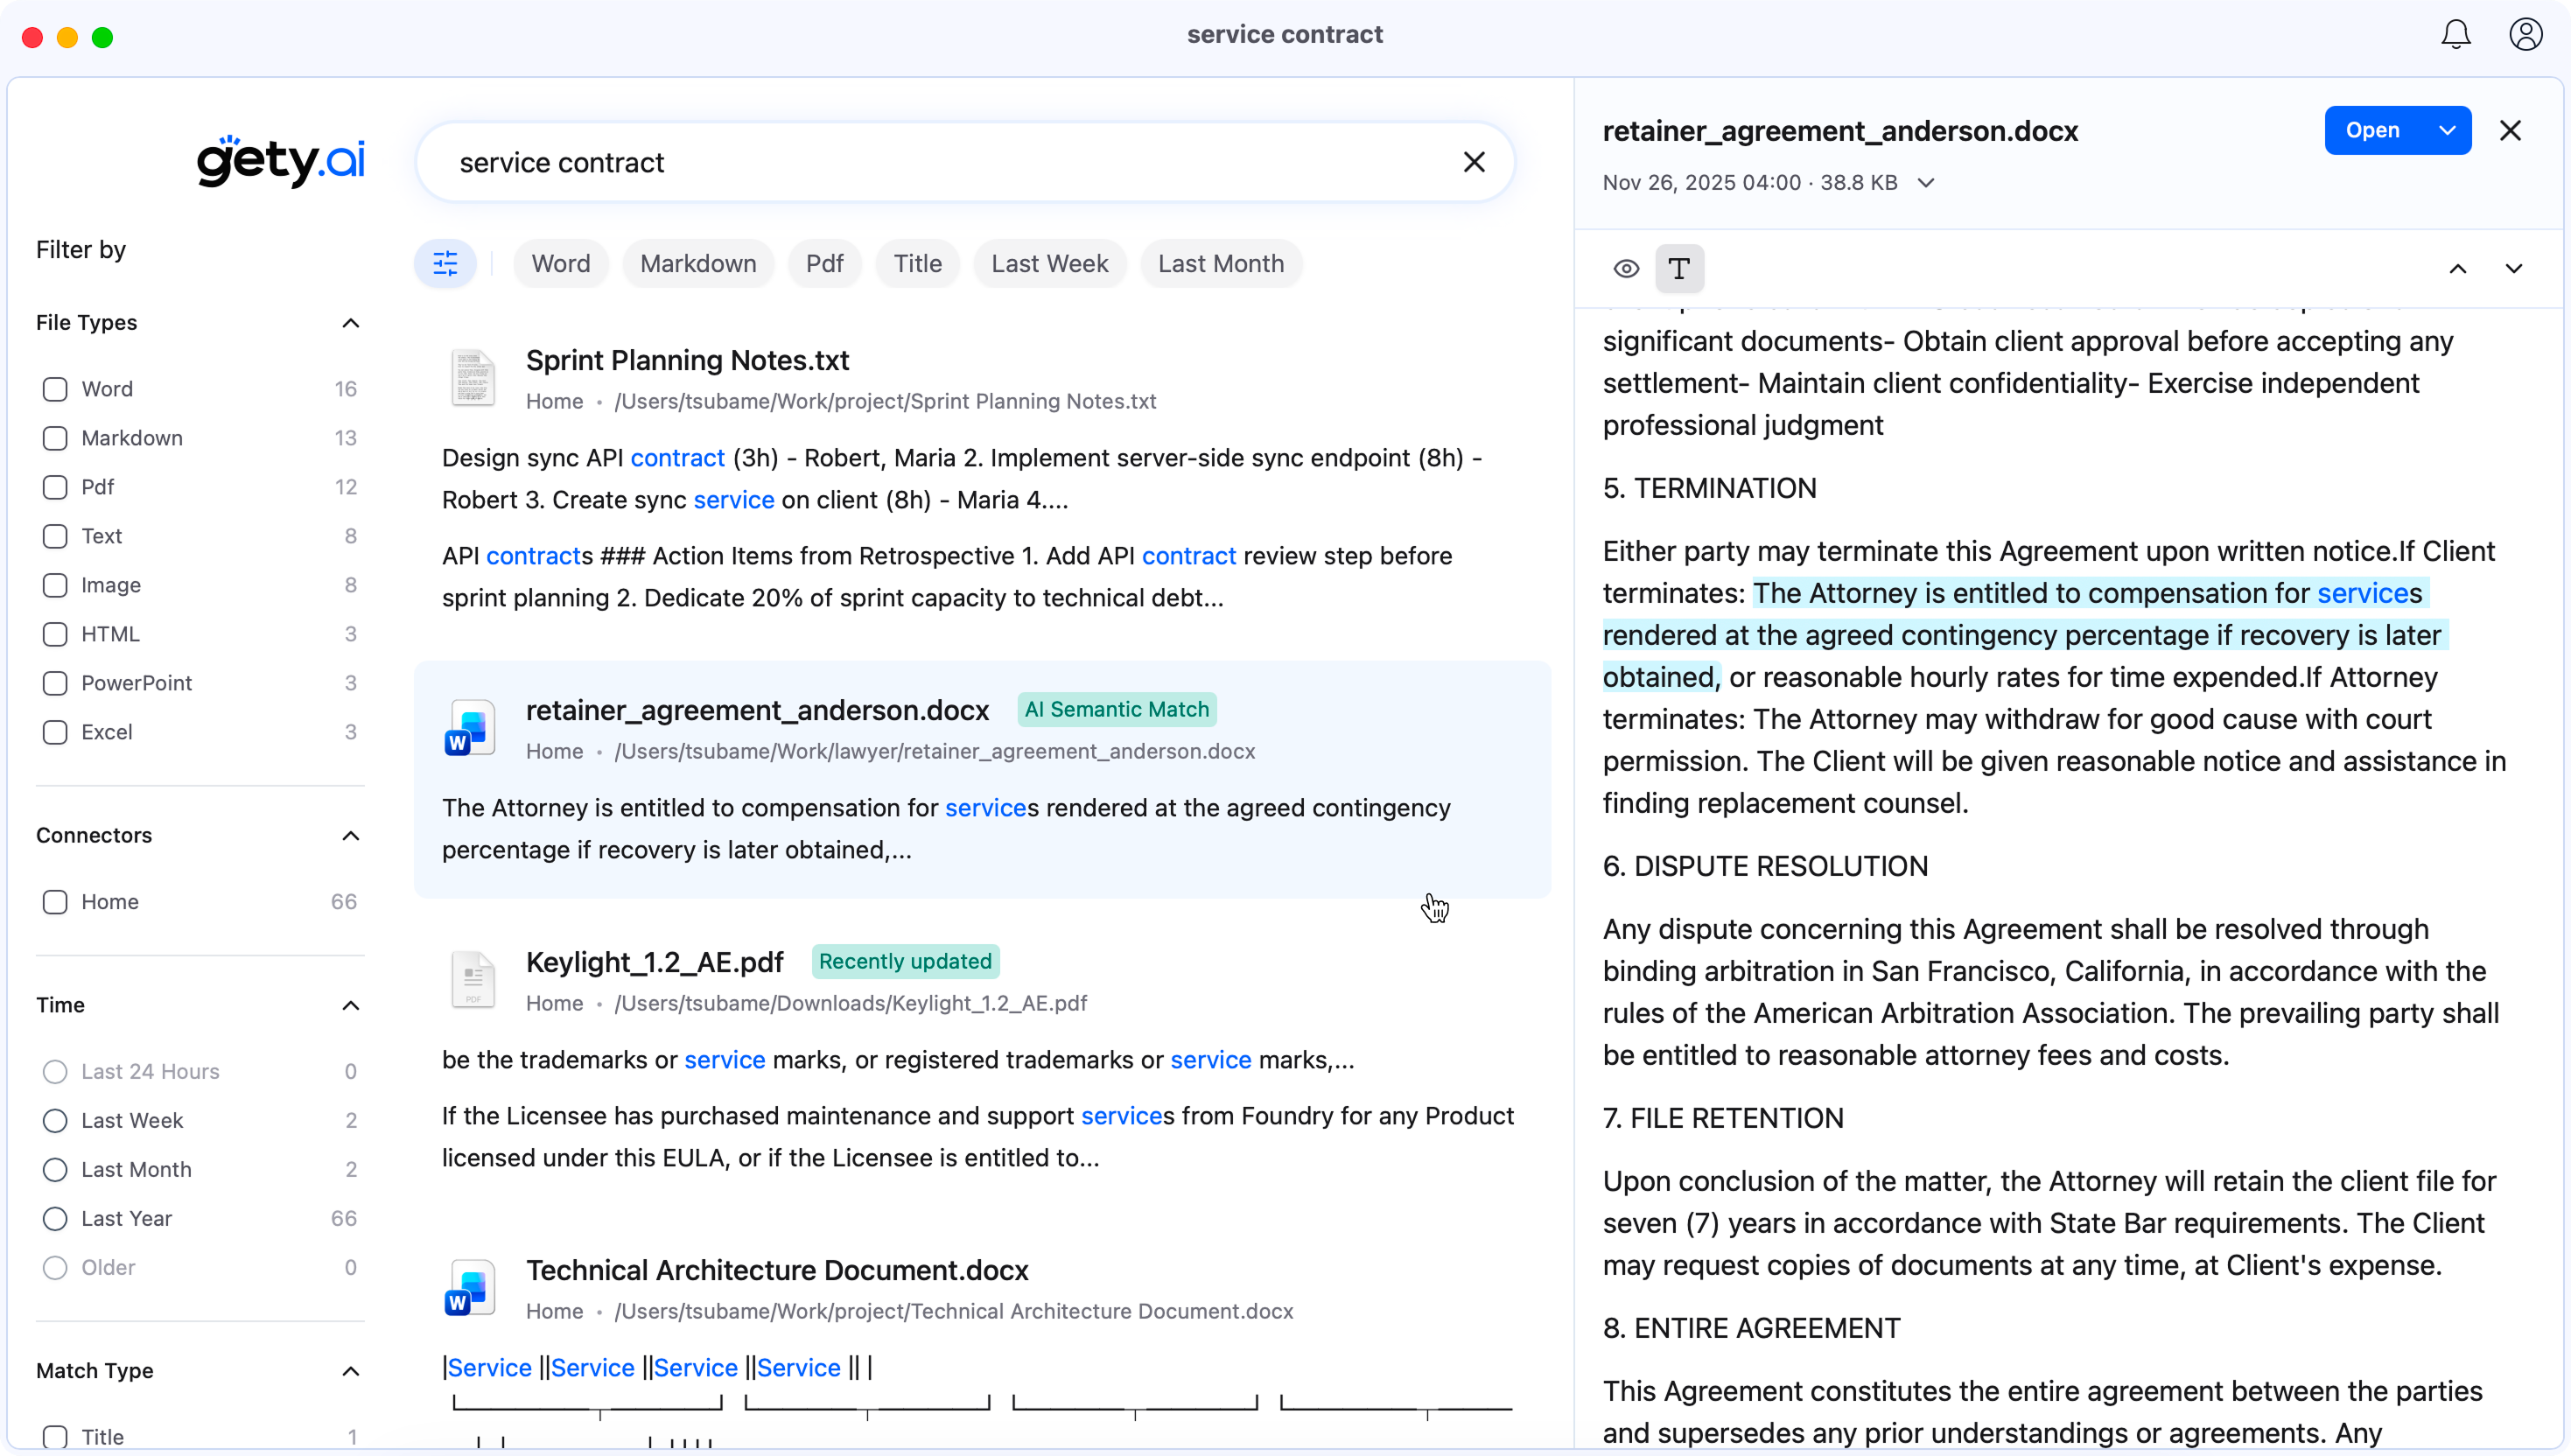Enable the Word file type checkbox
The image size is (2571, 1456).
(55, 389)
